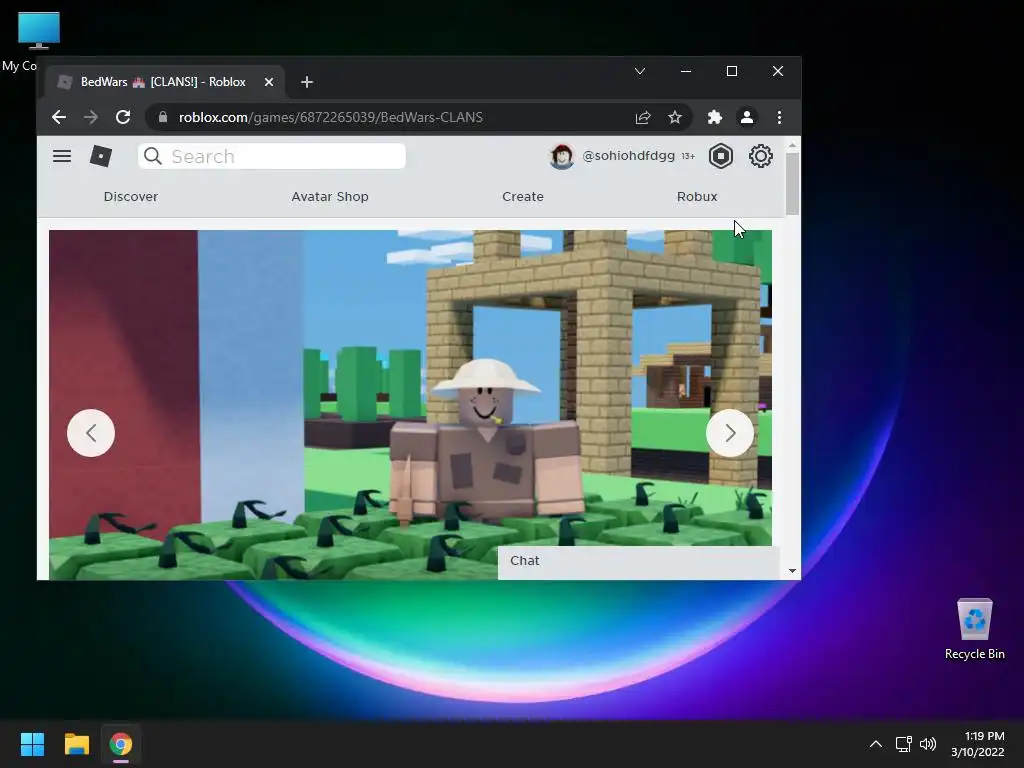
Task: Open the Windows Start menu
Action: 32,744
